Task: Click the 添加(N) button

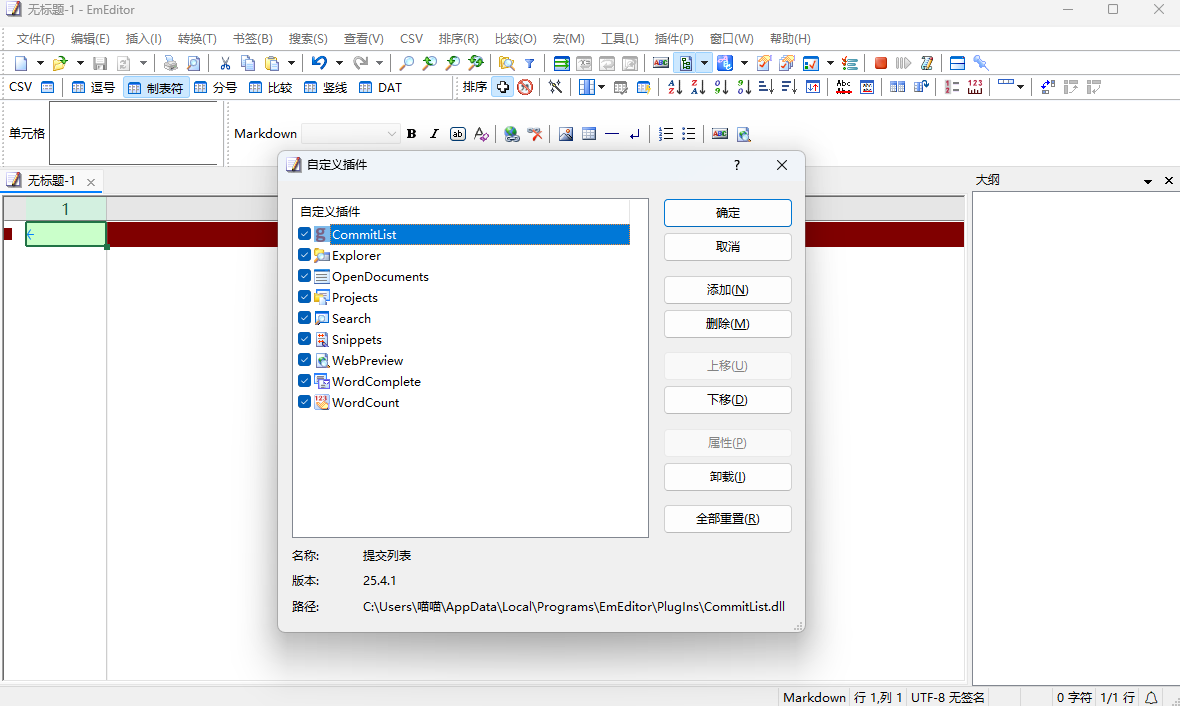Action: (727, 290)
